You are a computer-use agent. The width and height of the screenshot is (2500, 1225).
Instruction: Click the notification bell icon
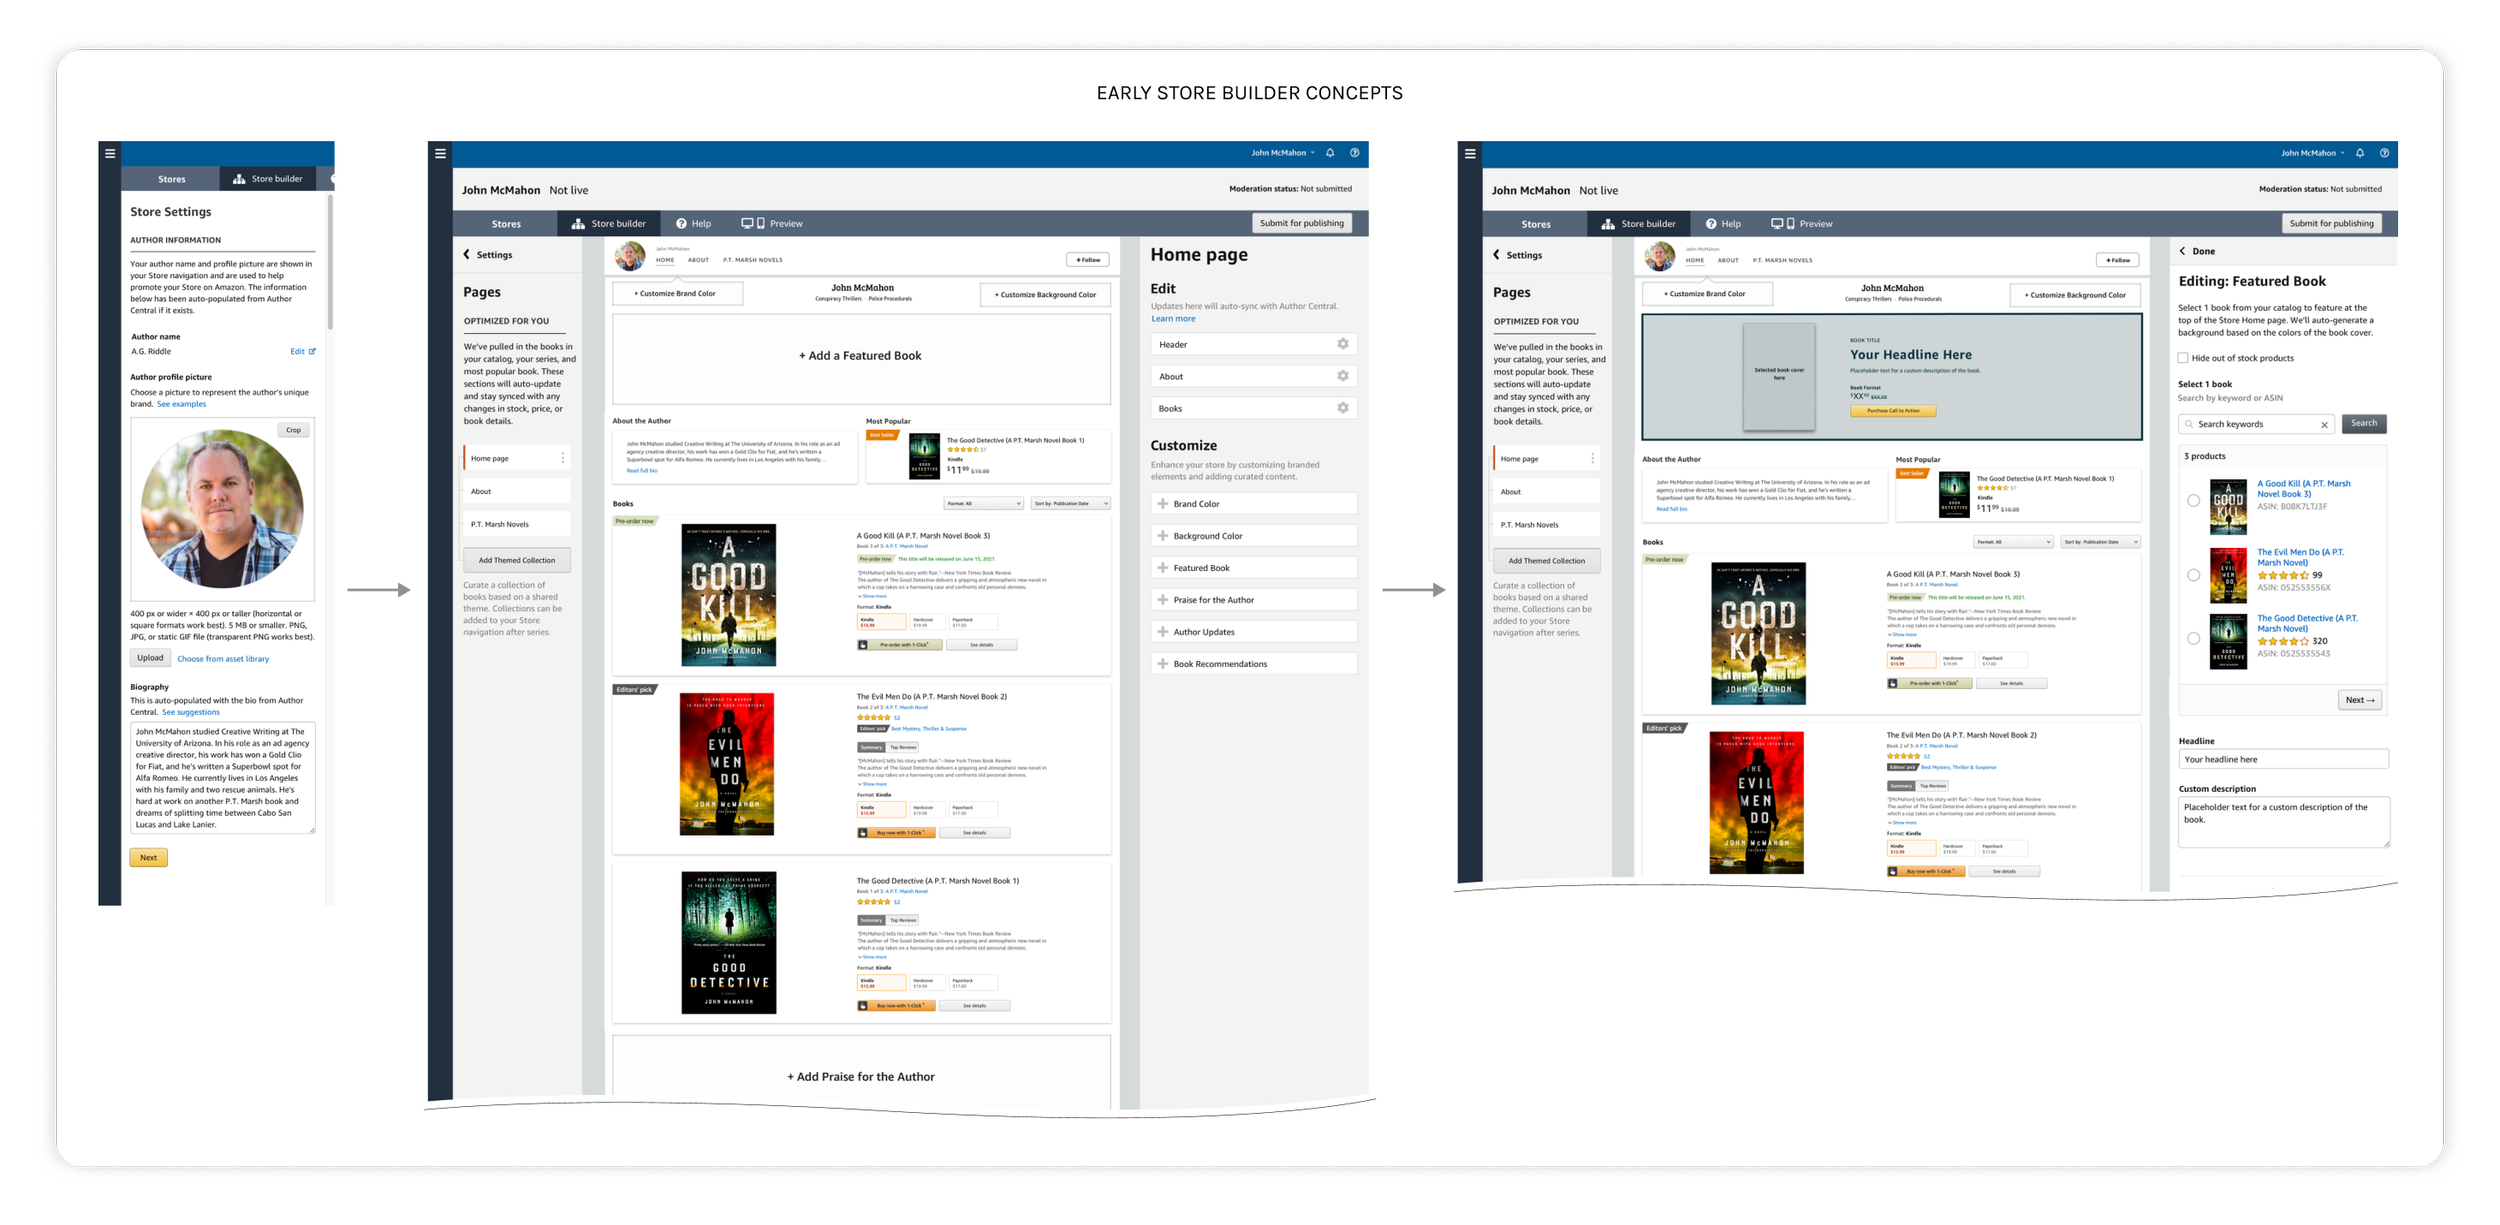click(x=1330, y=153)
